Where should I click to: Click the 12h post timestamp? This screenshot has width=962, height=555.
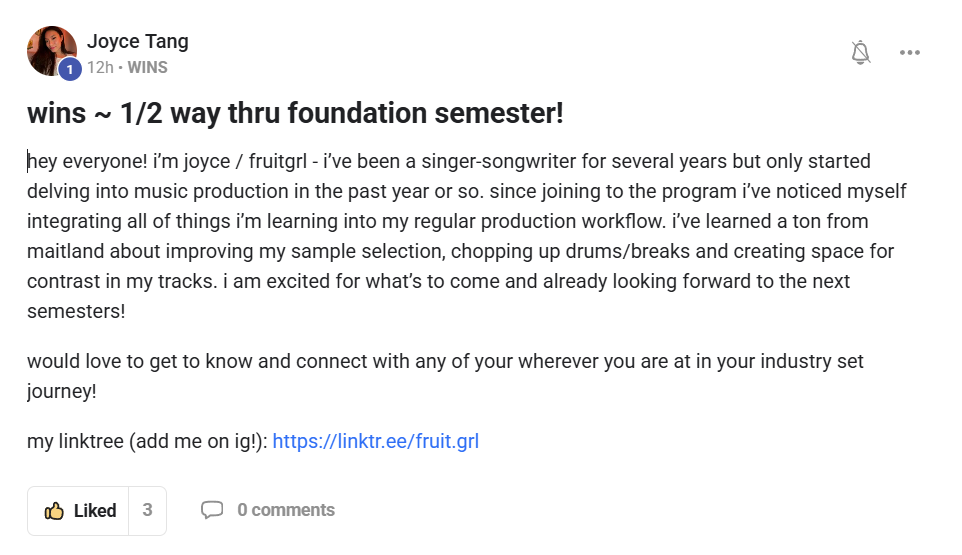coord(99,68)
